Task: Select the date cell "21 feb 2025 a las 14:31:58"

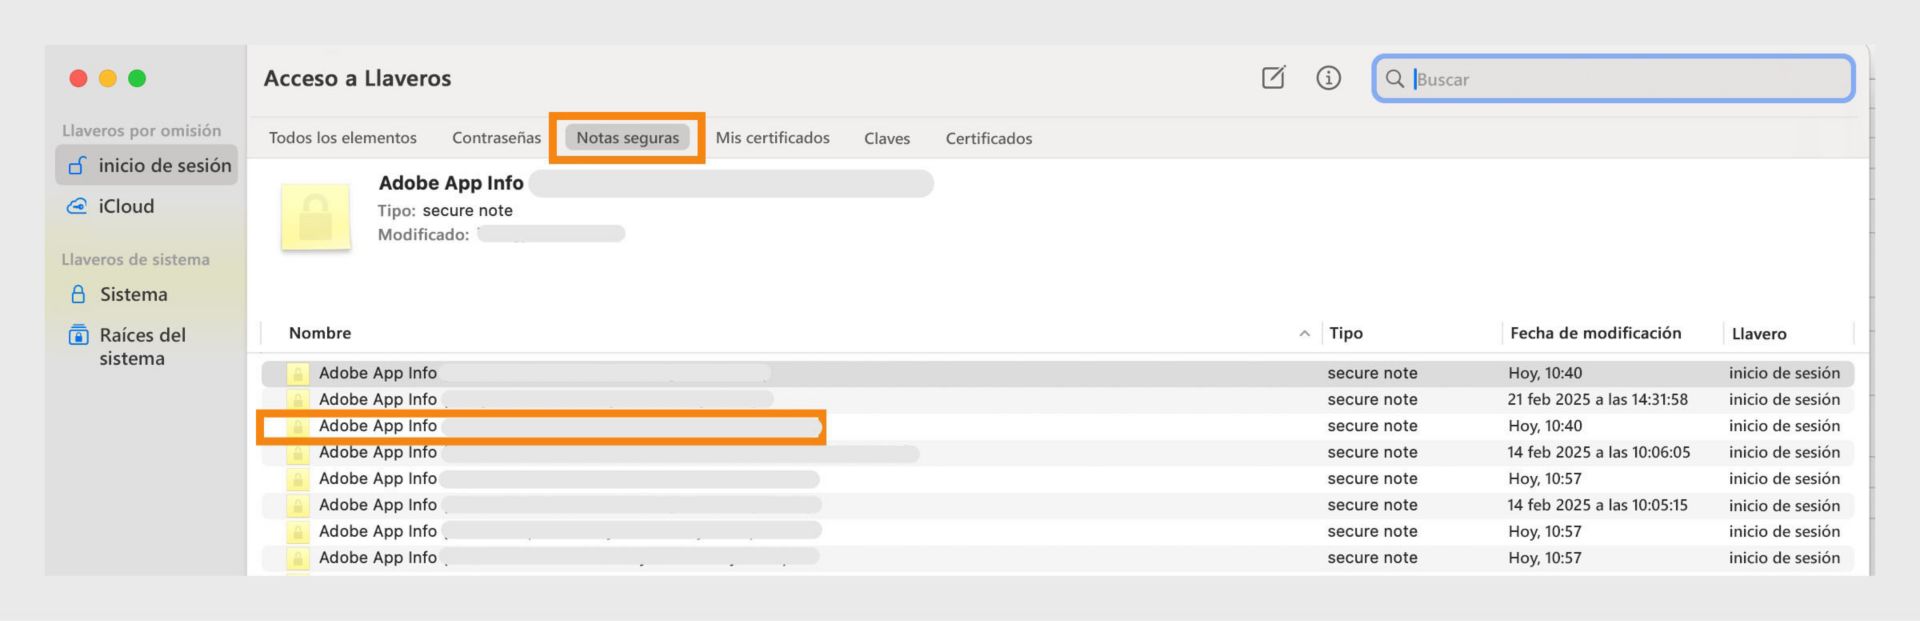Action: 1598,400
